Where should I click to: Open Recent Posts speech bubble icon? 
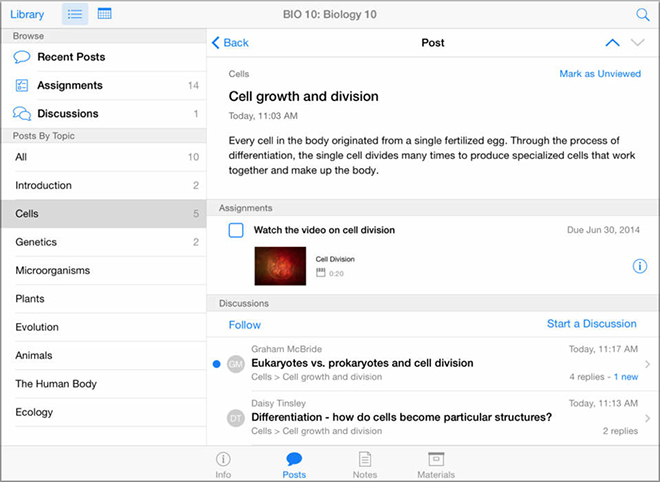click(22, 57)
